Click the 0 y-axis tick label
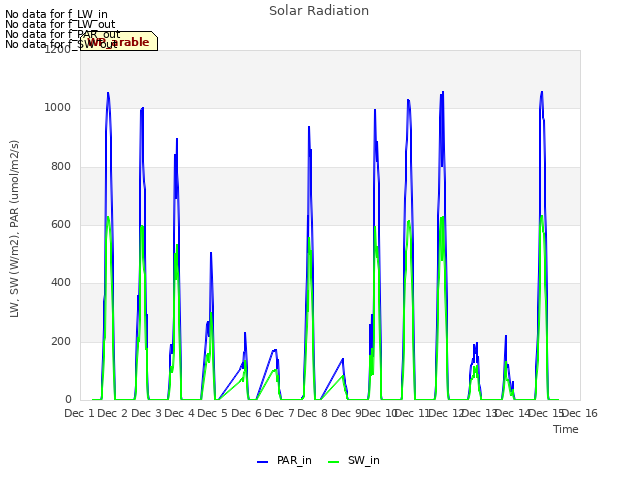 [68, 400]
